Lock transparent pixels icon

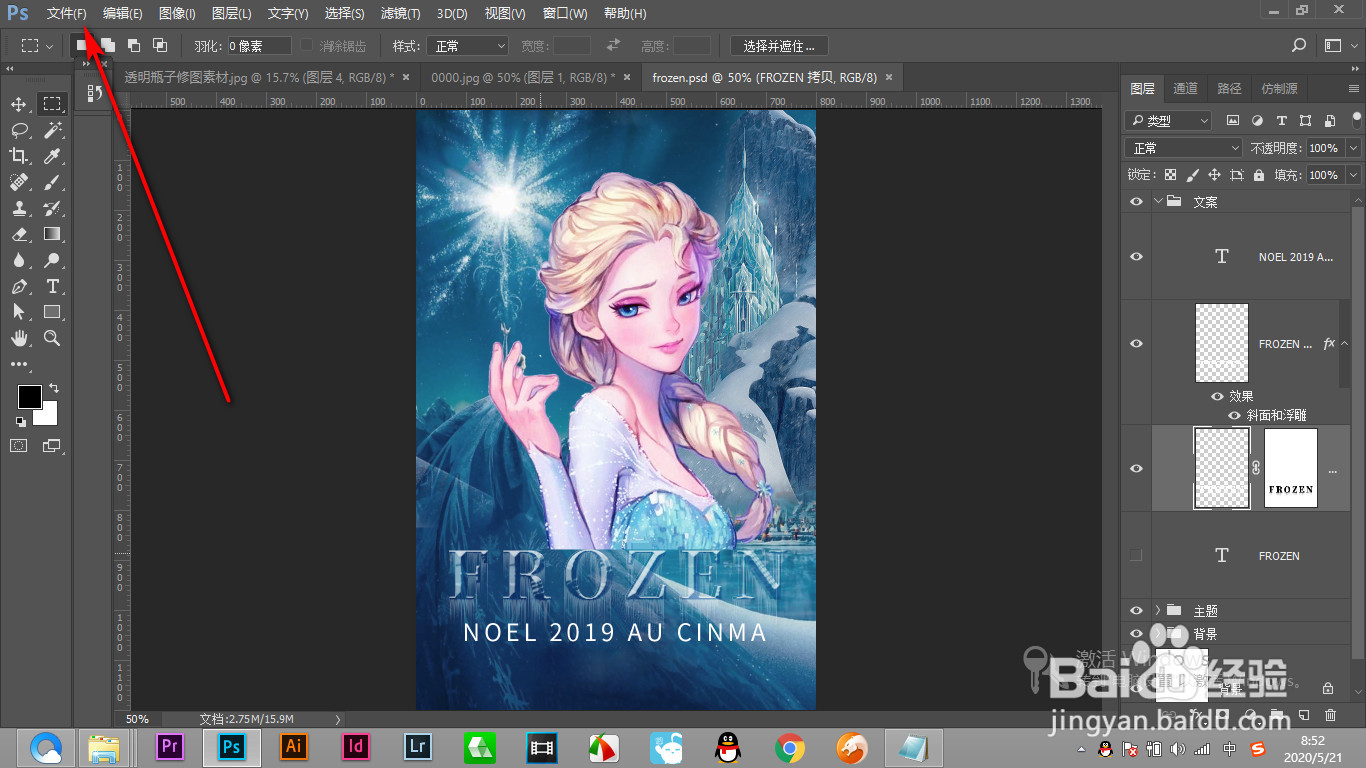coord(1170,175)
